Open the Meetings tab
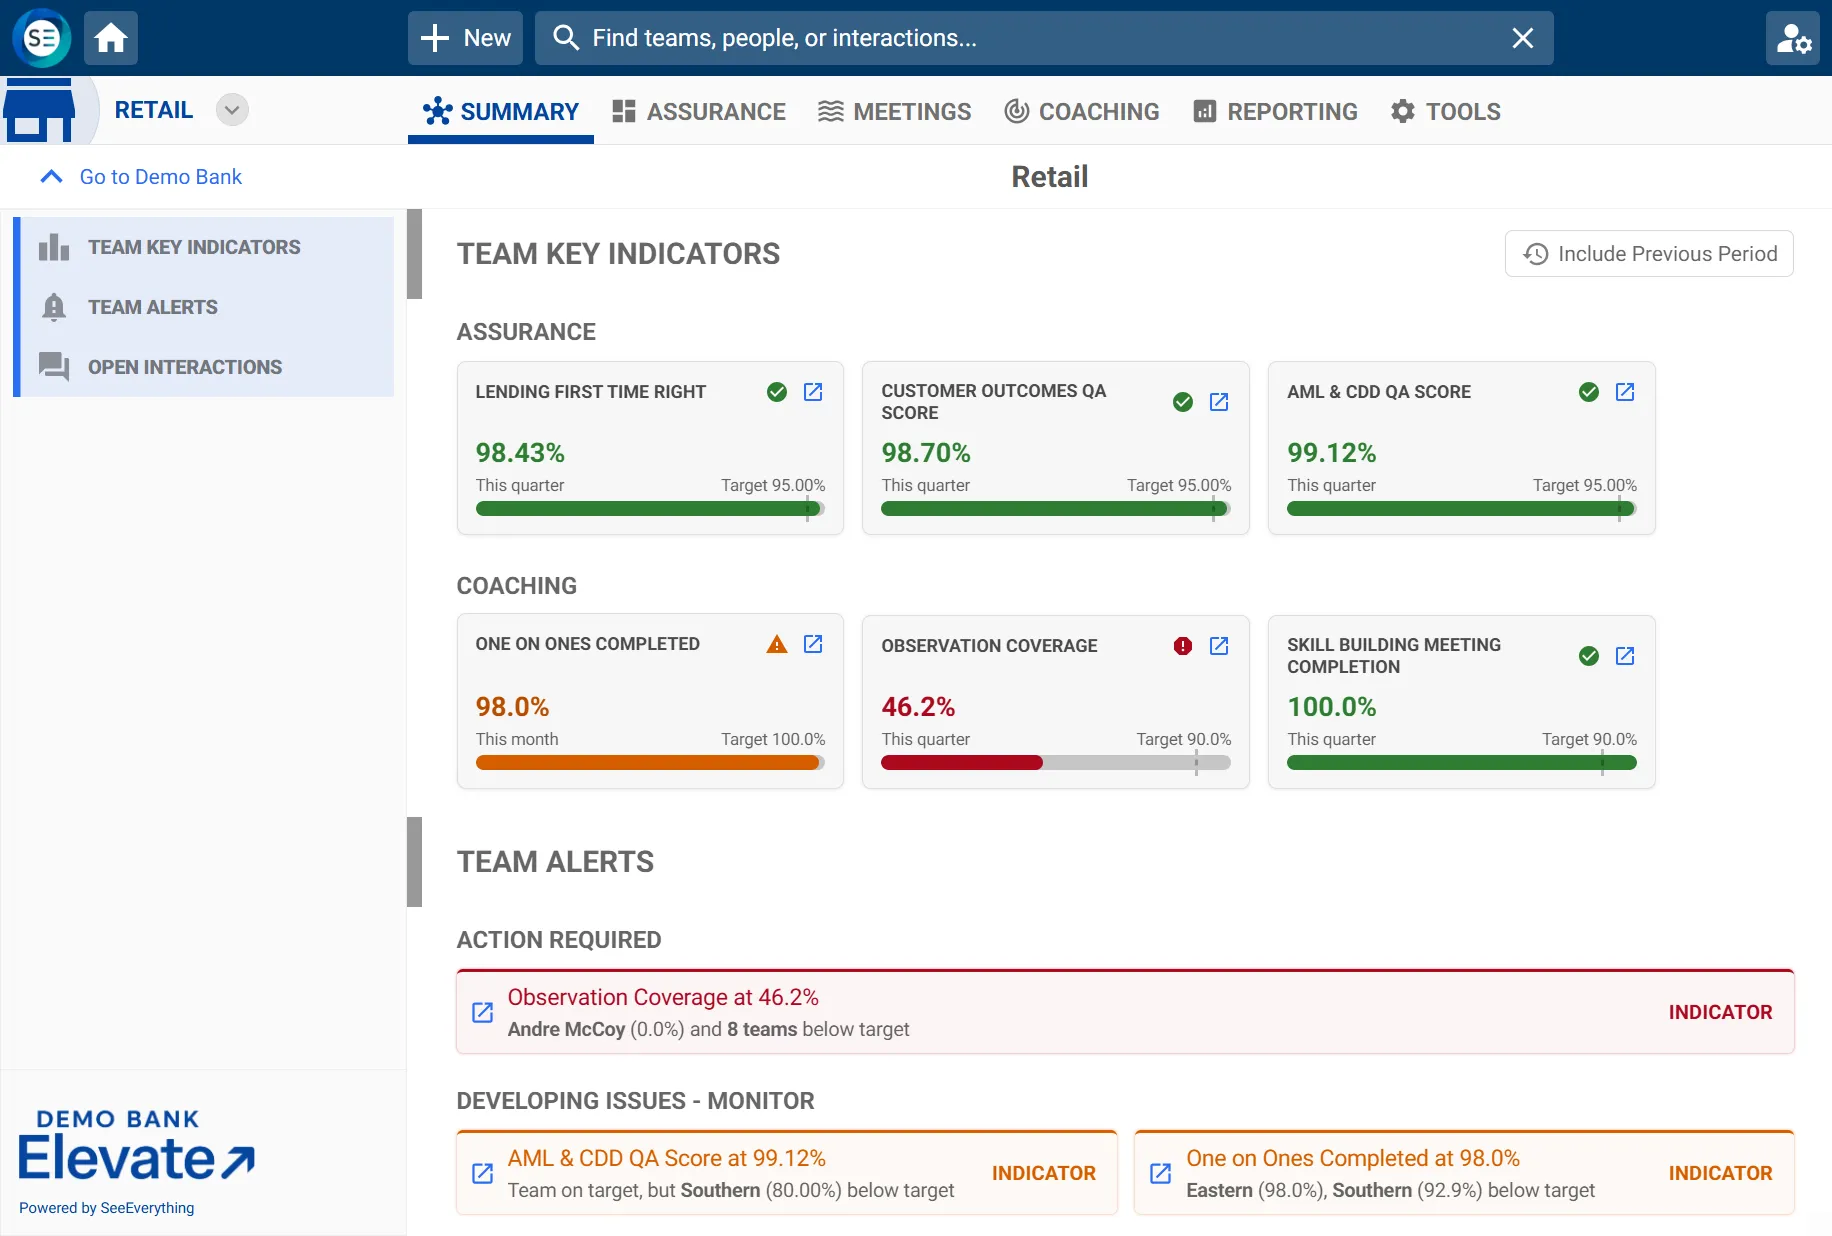 (895, 111)
